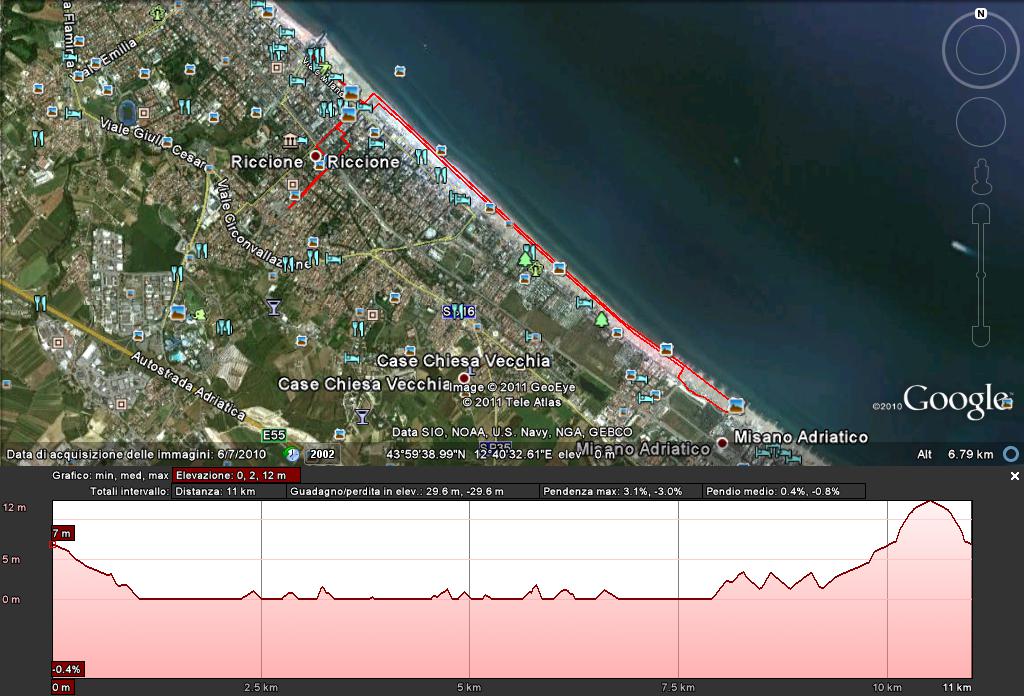Click the highest peak of the elevation profile
Screen dimensions: 1024x696
pyautogui.click(x=930, y=501)
